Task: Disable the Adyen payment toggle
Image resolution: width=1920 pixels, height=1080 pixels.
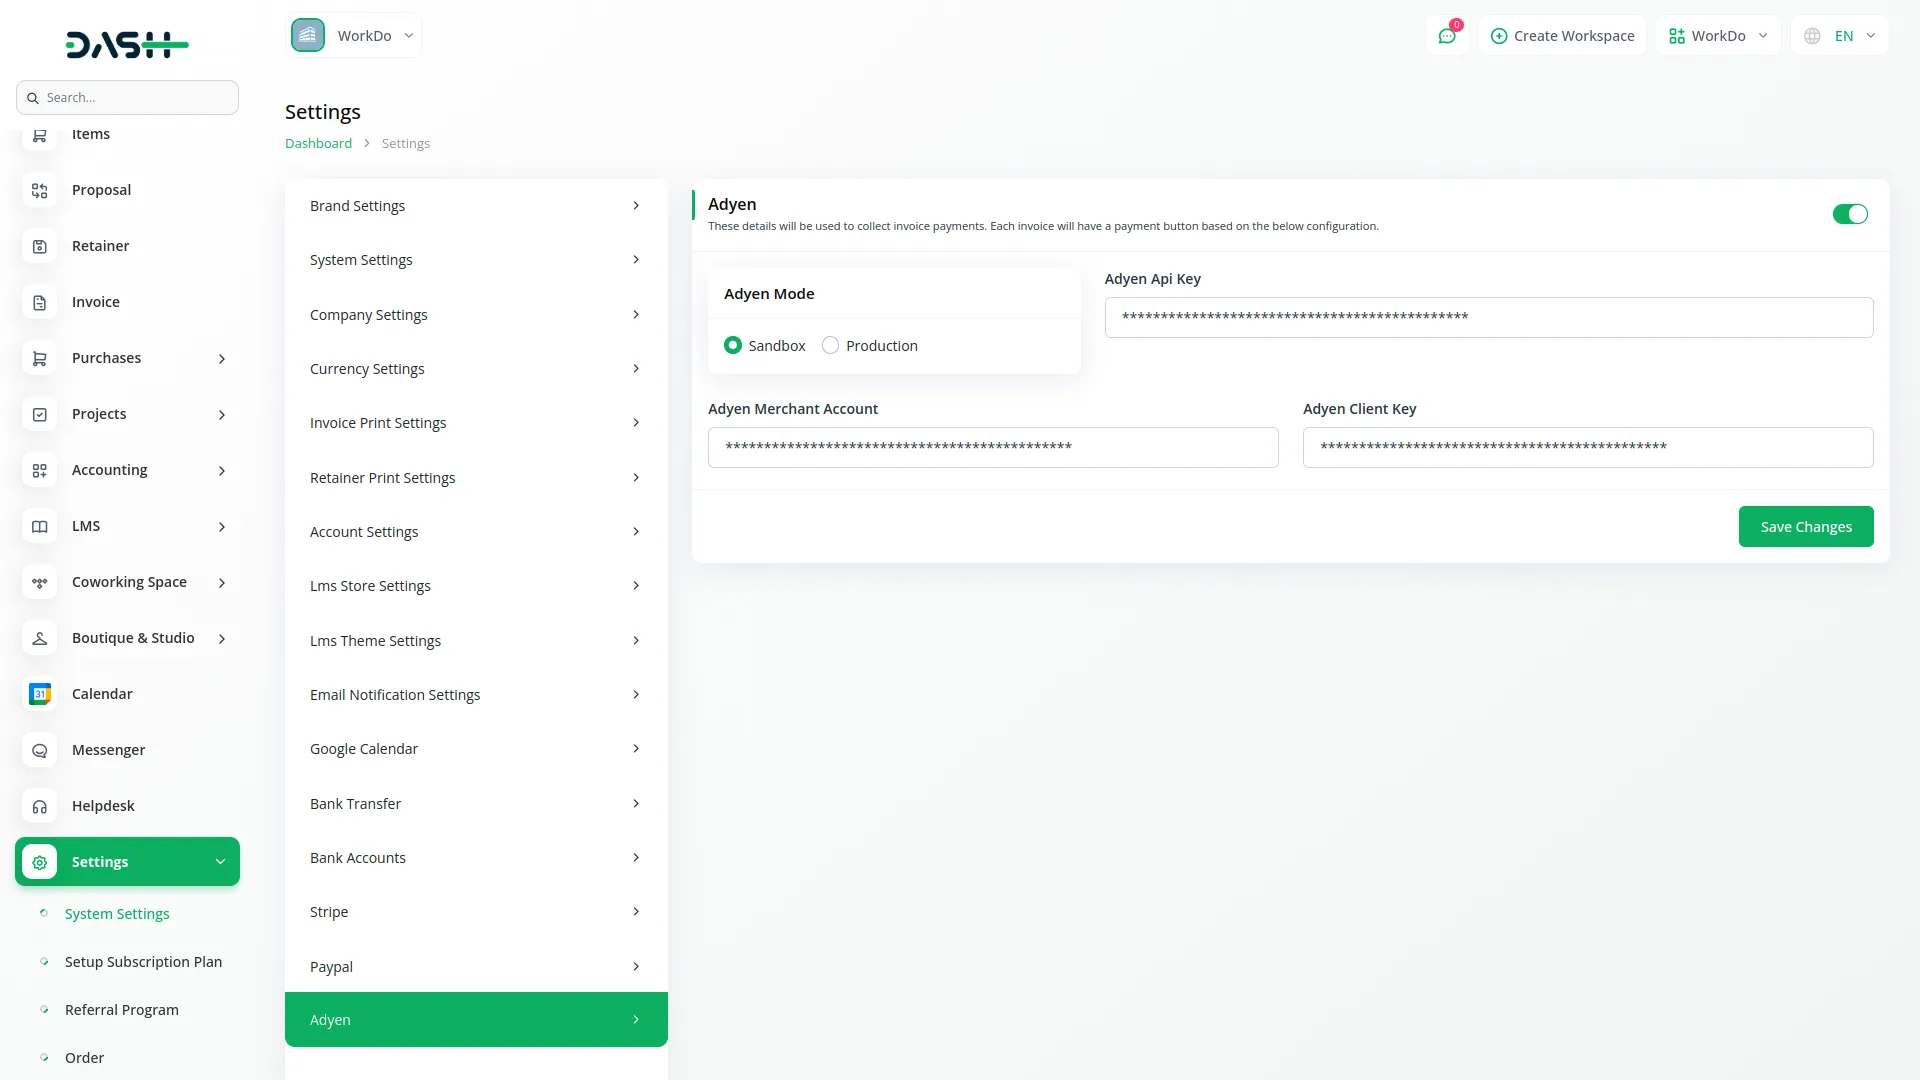Action: pos(1850,214)
